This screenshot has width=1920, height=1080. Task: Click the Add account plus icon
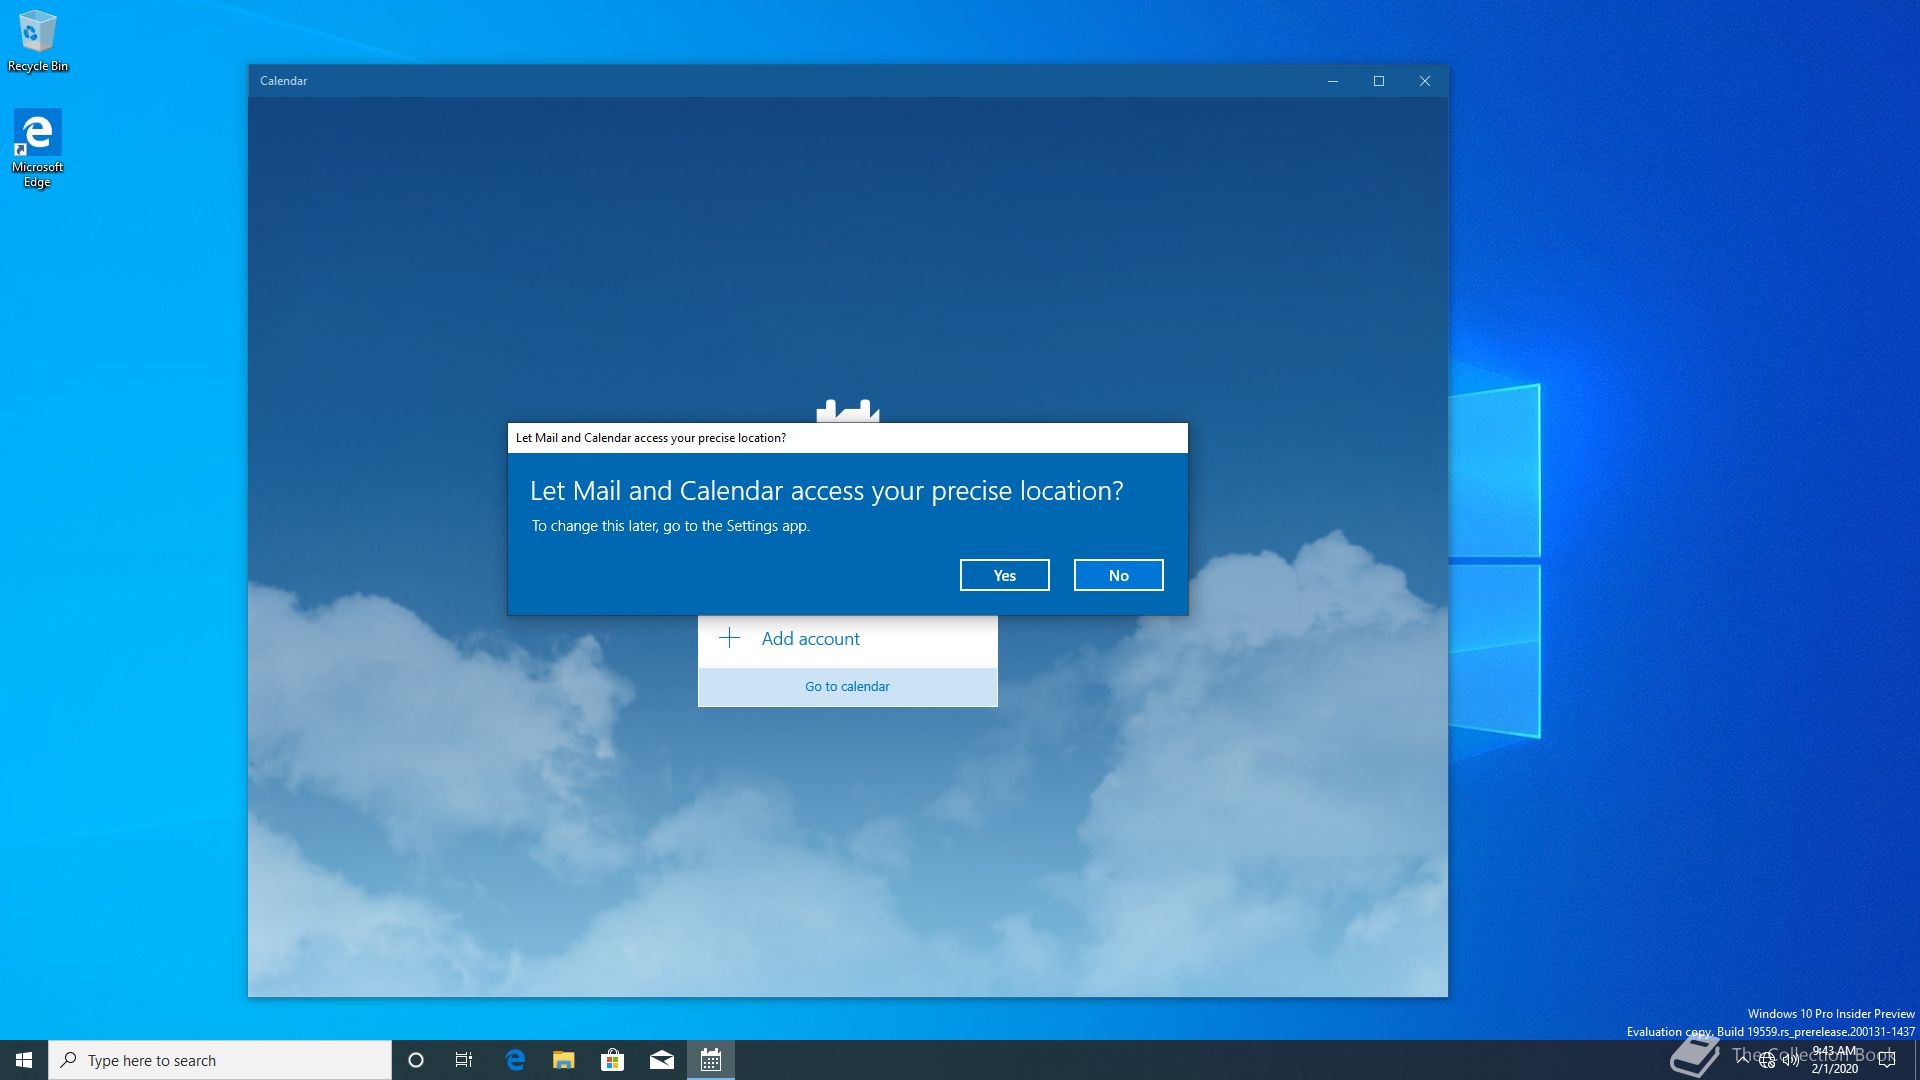pyautogui.click(x=730, y=638)
